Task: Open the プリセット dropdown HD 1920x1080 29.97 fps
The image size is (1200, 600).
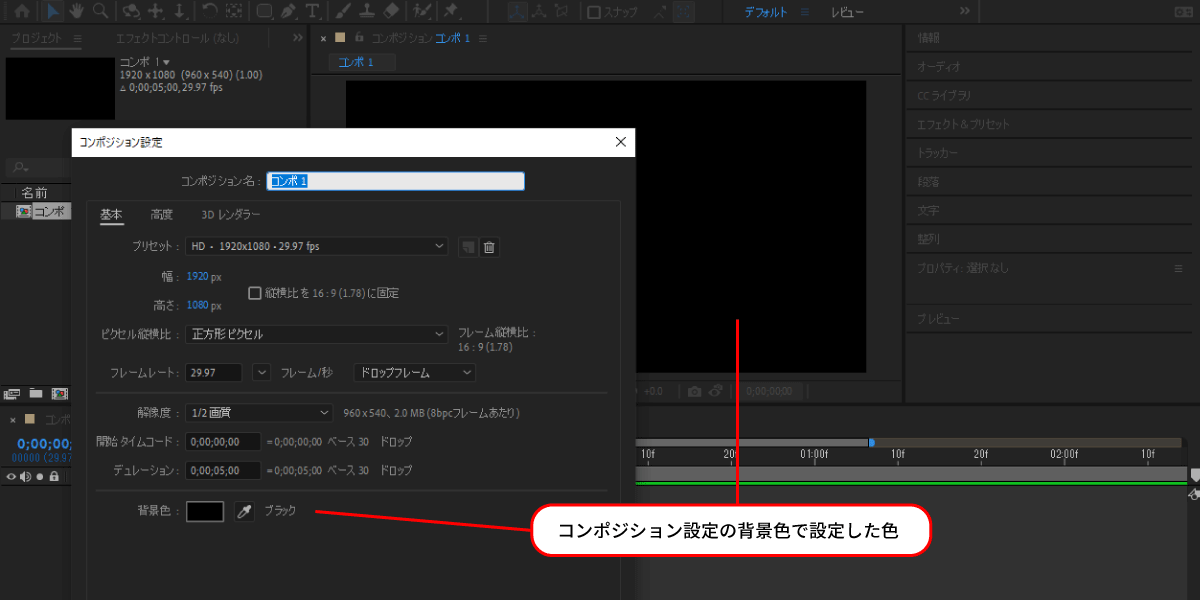Action: (x=317, y=246)
